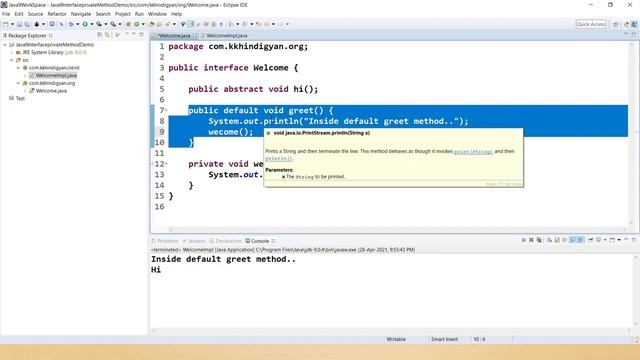Click Collapse All in Package Explorer
This screenshot has width=640, height=360.
point(99,35)
